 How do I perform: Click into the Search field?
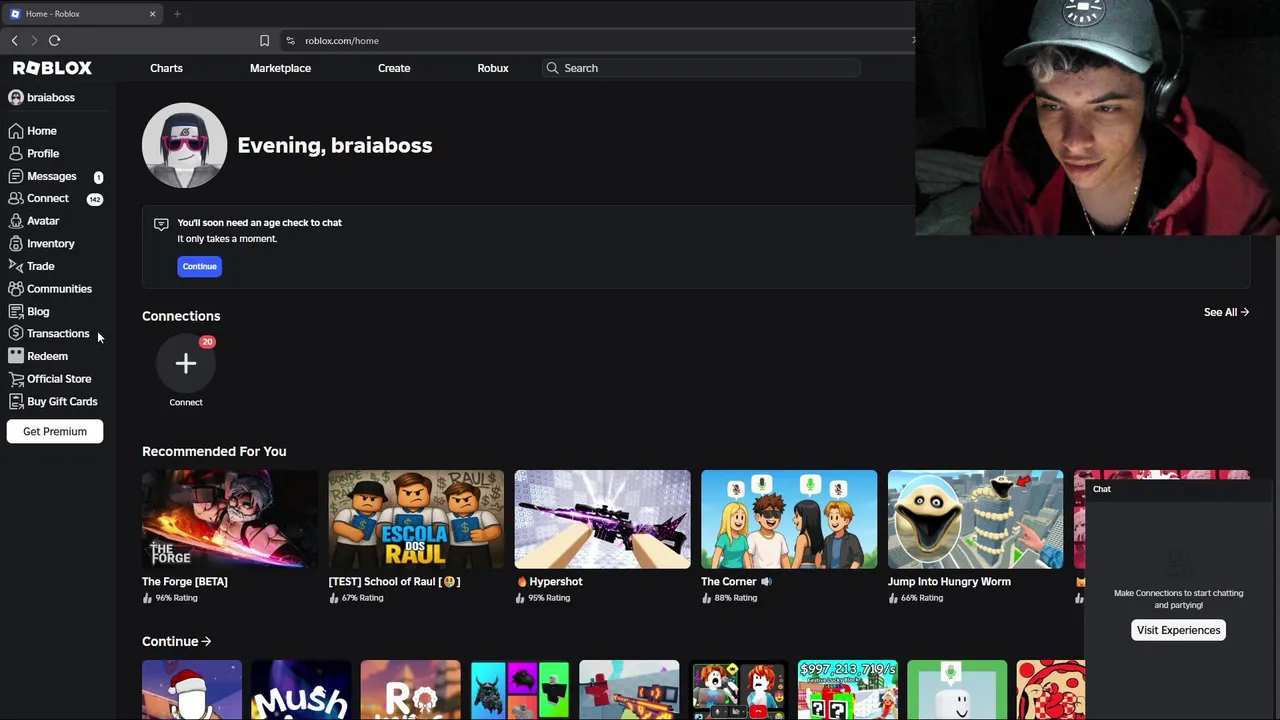tap(700, 68)
